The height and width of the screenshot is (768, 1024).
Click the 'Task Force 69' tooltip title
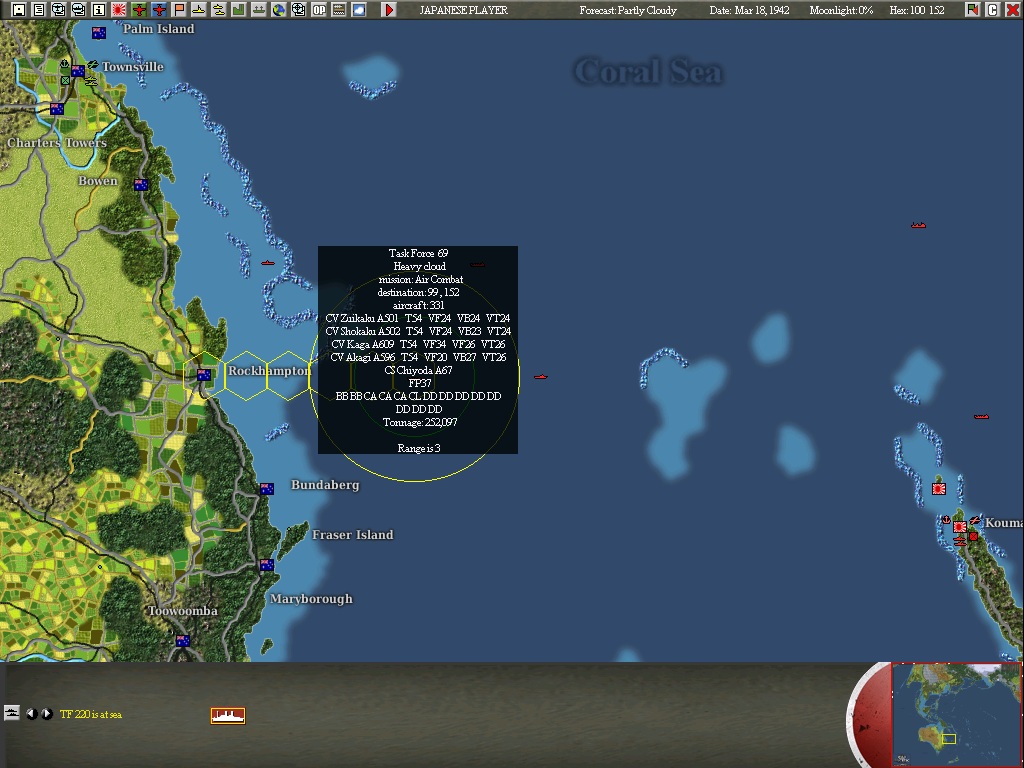click(418, 253)
